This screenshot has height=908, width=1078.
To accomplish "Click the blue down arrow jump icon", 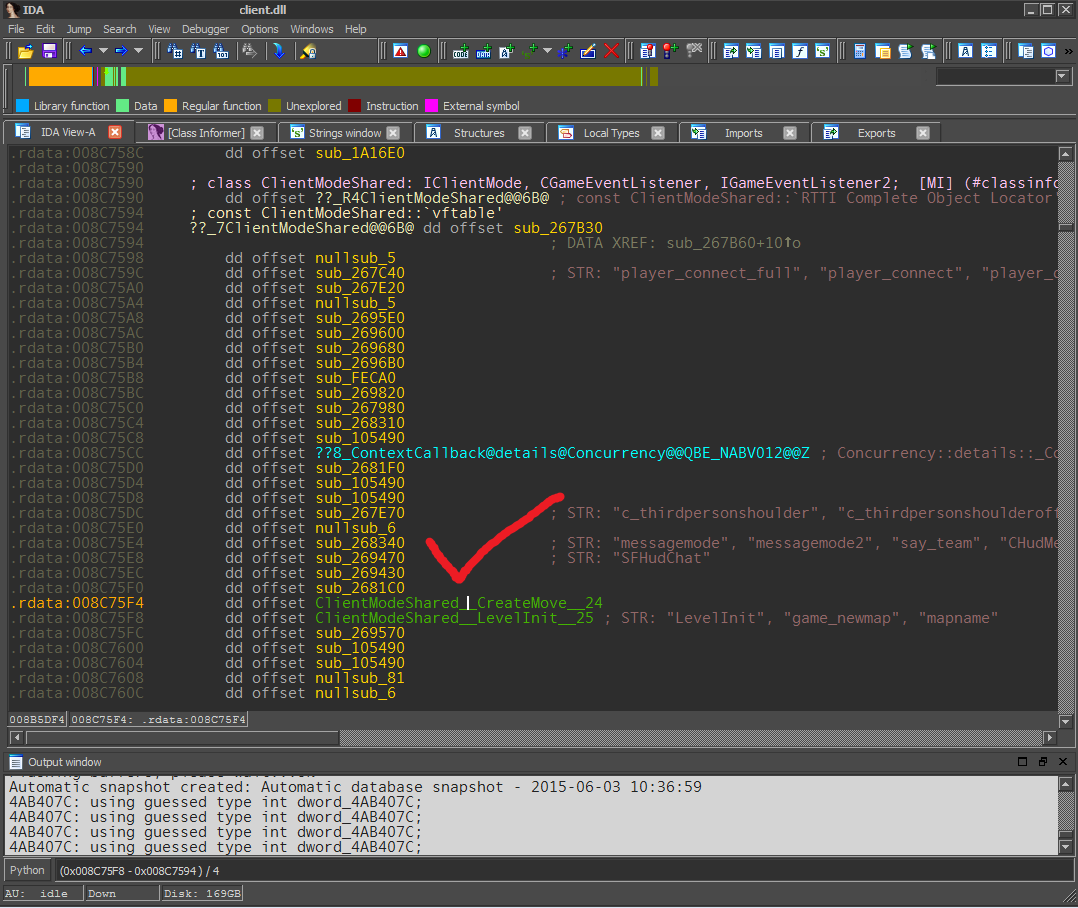I will coord(279,52).
